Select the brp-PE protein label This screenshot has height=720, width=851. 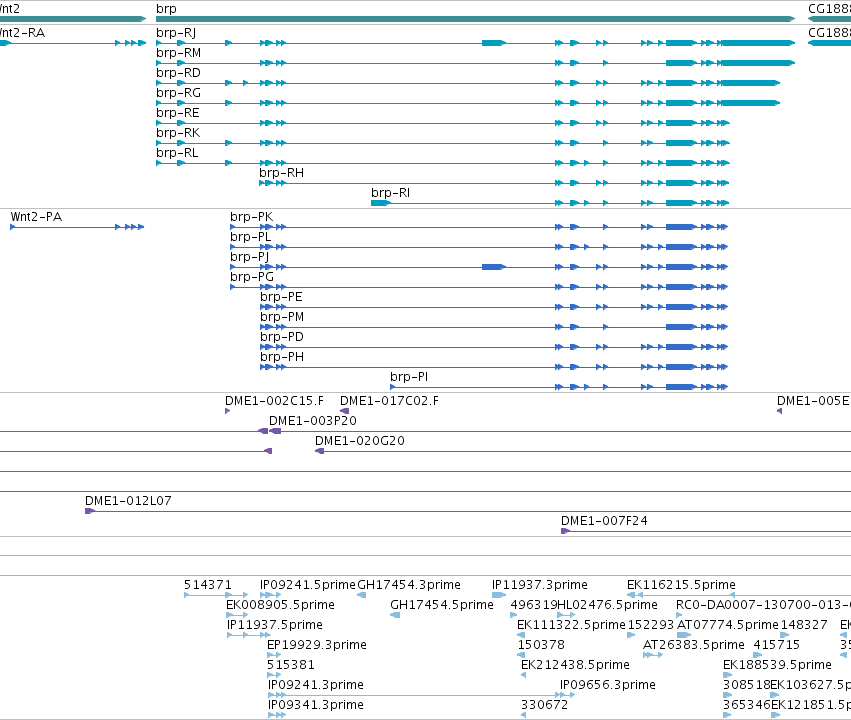[281, 297]
